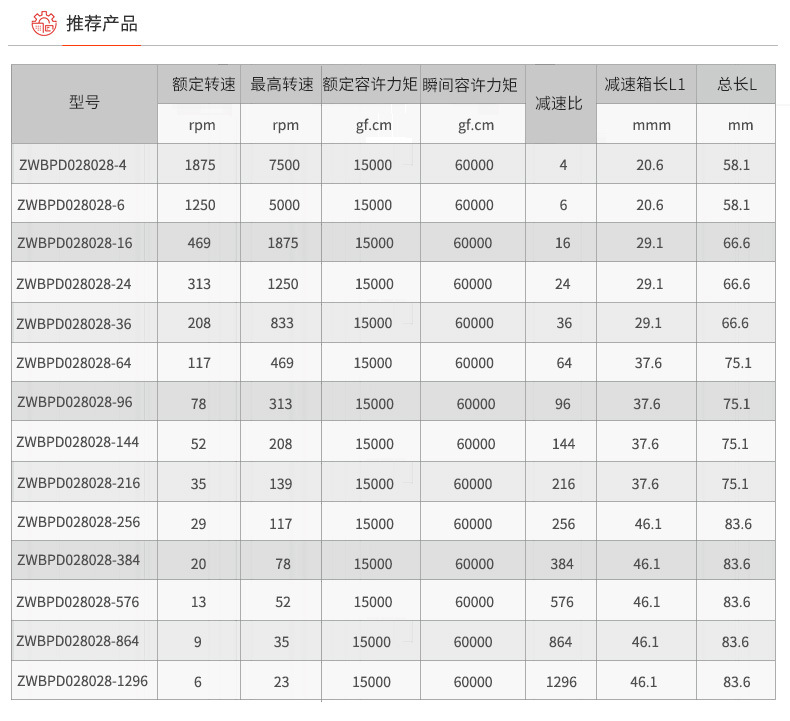
Task: Click total length 83.6 in ZWBPD028028-1296 row
Action: pos(737,682)
